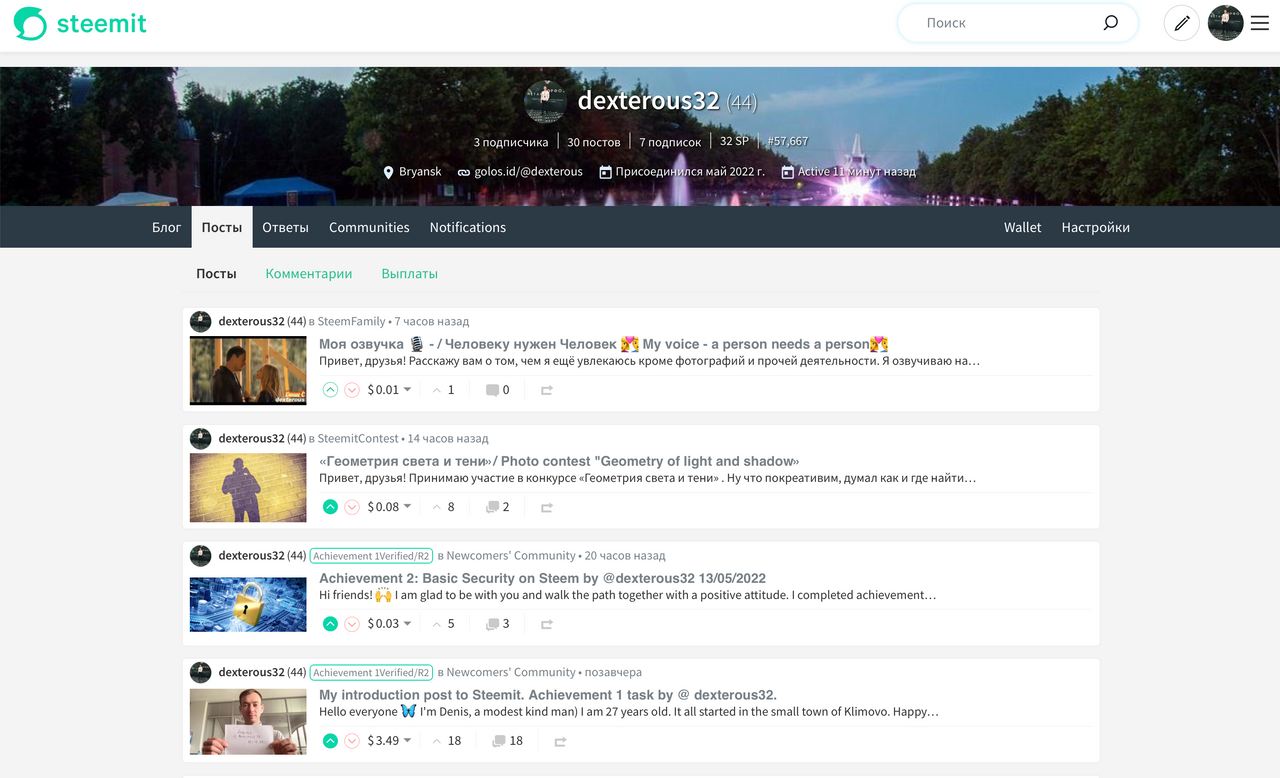Open the Ответы tab
Viewport: 1280px width, 778px height.
pyautogui.click(x=285, y=227)
